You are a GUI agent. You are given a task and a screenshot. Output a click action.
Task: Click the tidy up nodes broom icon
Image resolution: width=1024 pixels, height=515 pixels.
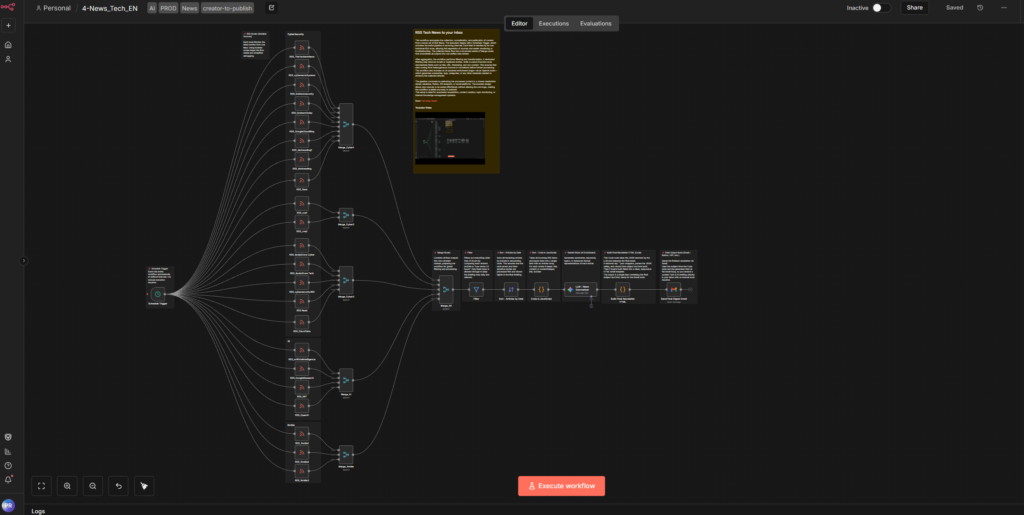coord(144,486)
